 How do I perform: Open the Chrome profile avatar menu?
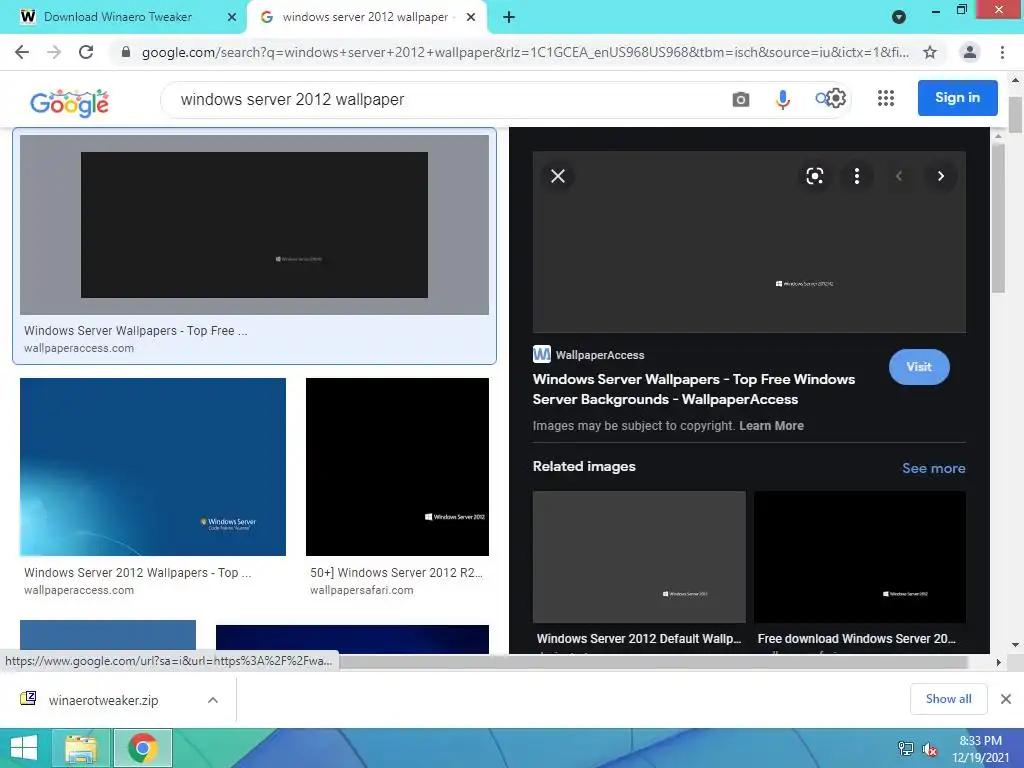tap(970, 52)
